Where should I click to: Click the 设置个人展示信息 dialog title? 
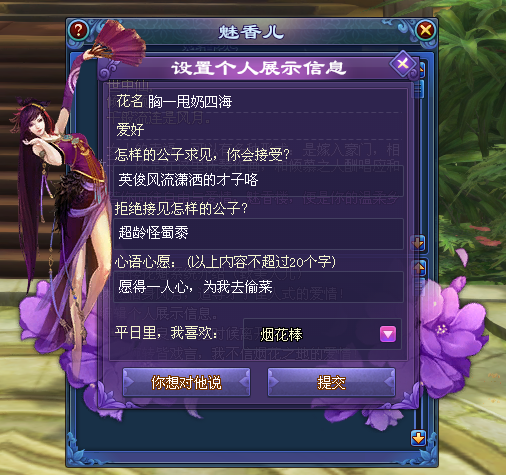point(259,68)
